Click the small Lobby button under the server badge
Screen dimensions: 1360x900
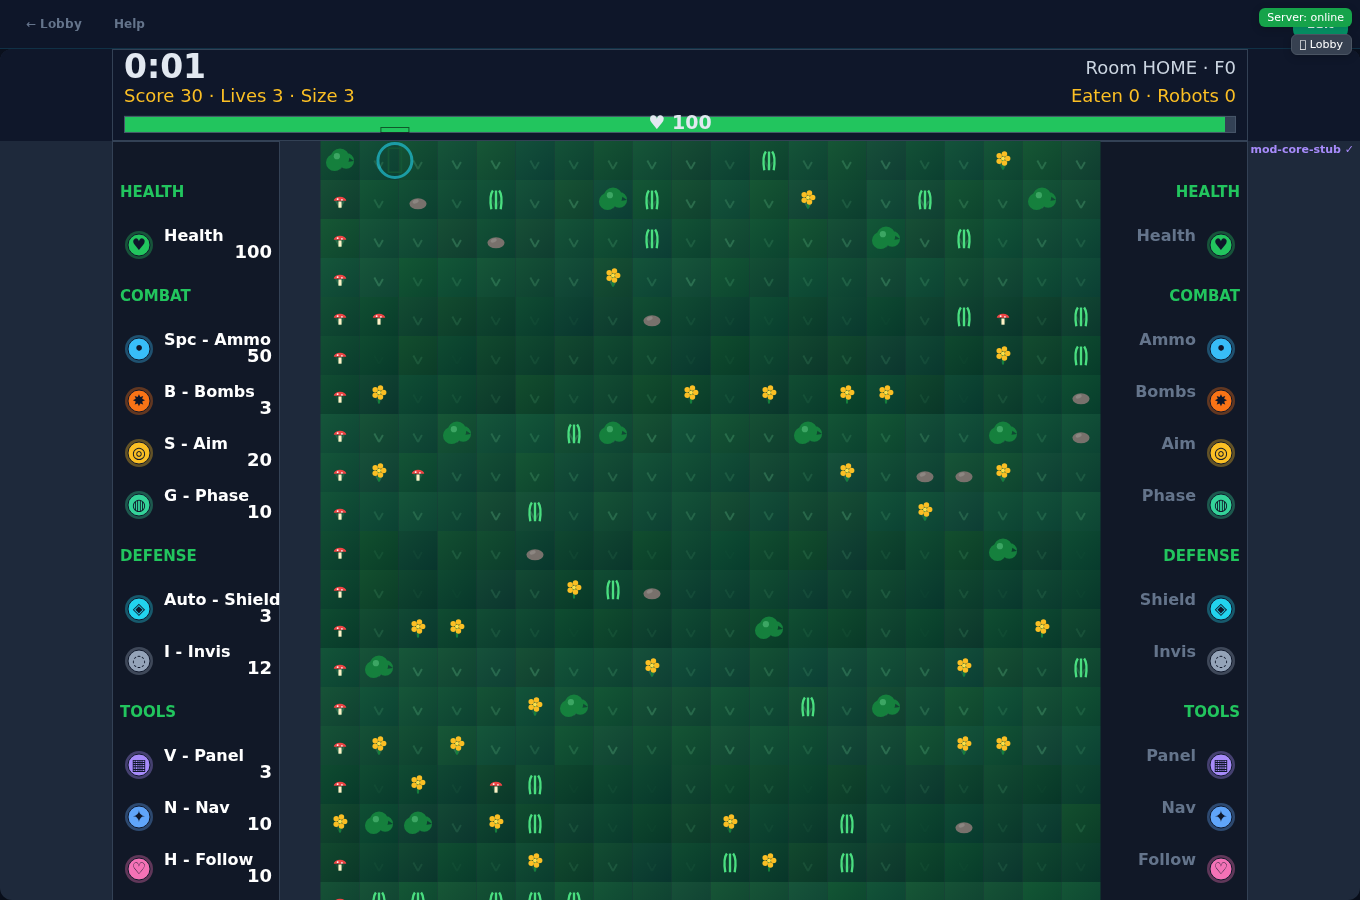click(x=1321, y=44)
